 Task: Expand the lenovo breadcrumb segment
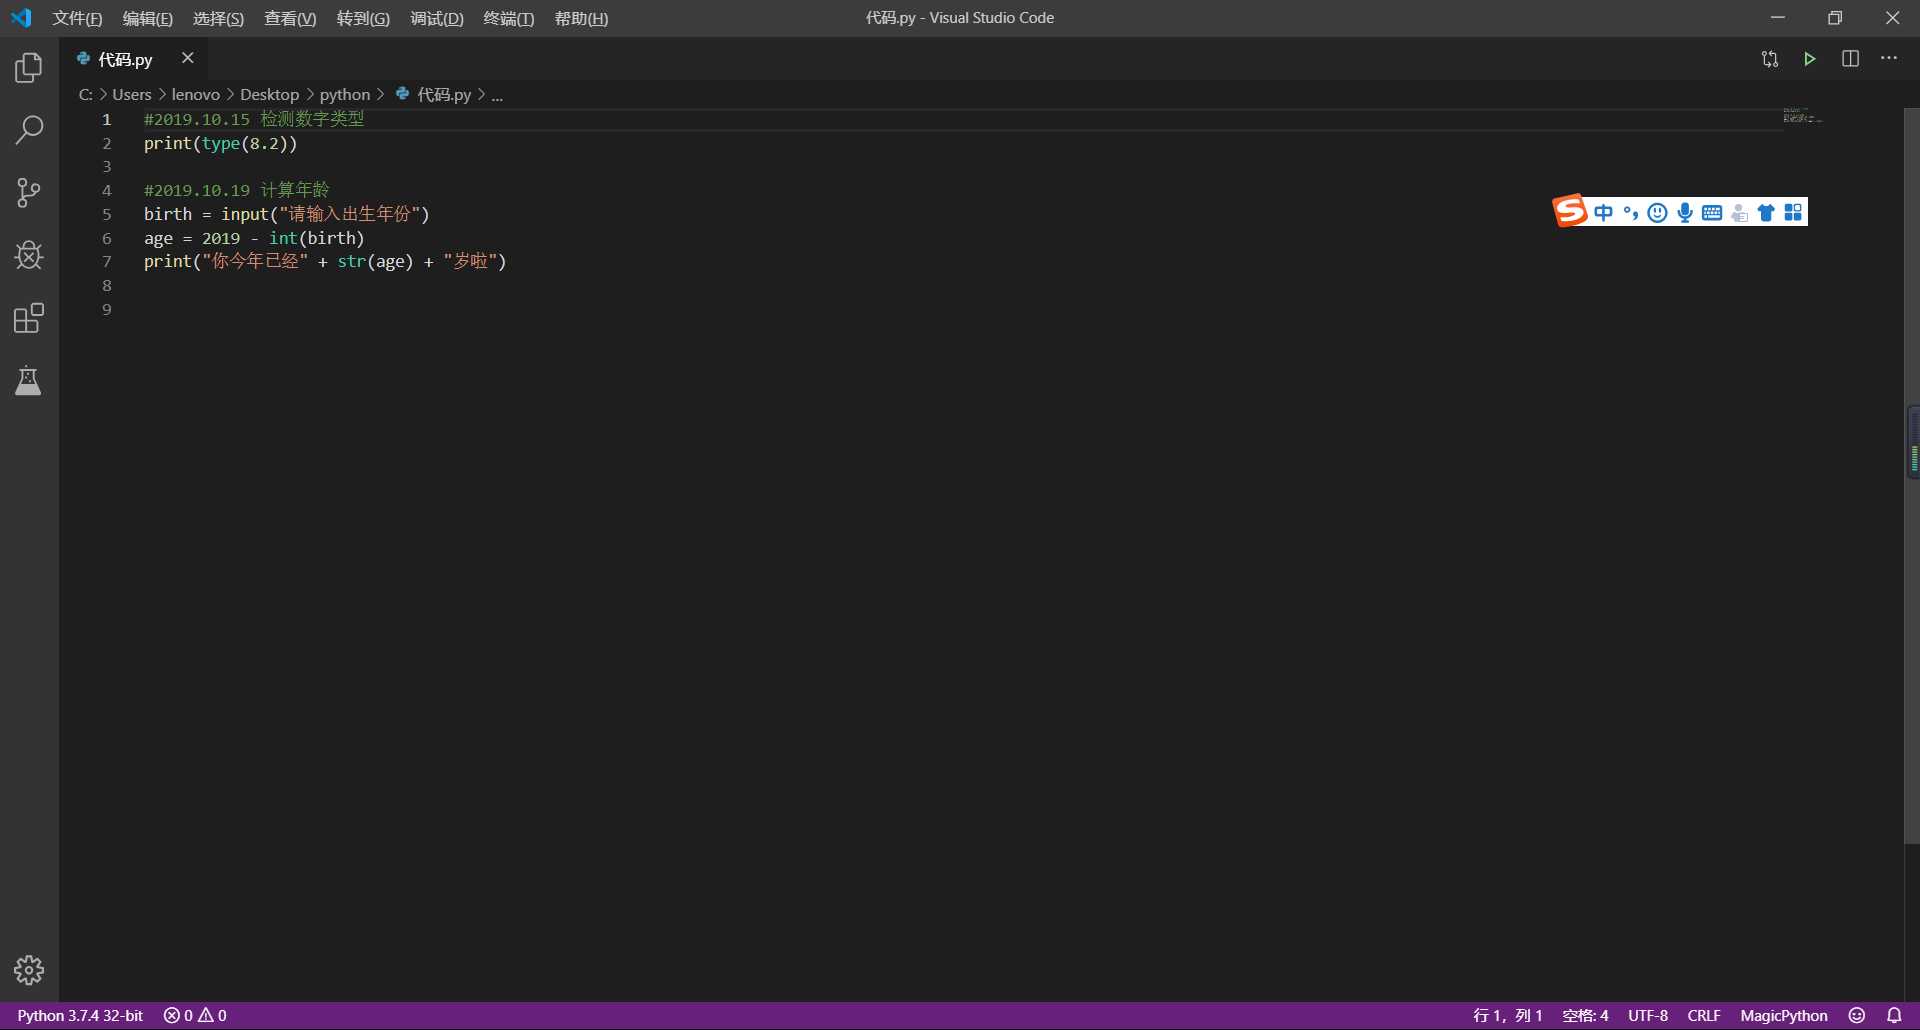[x=196, y=94]
